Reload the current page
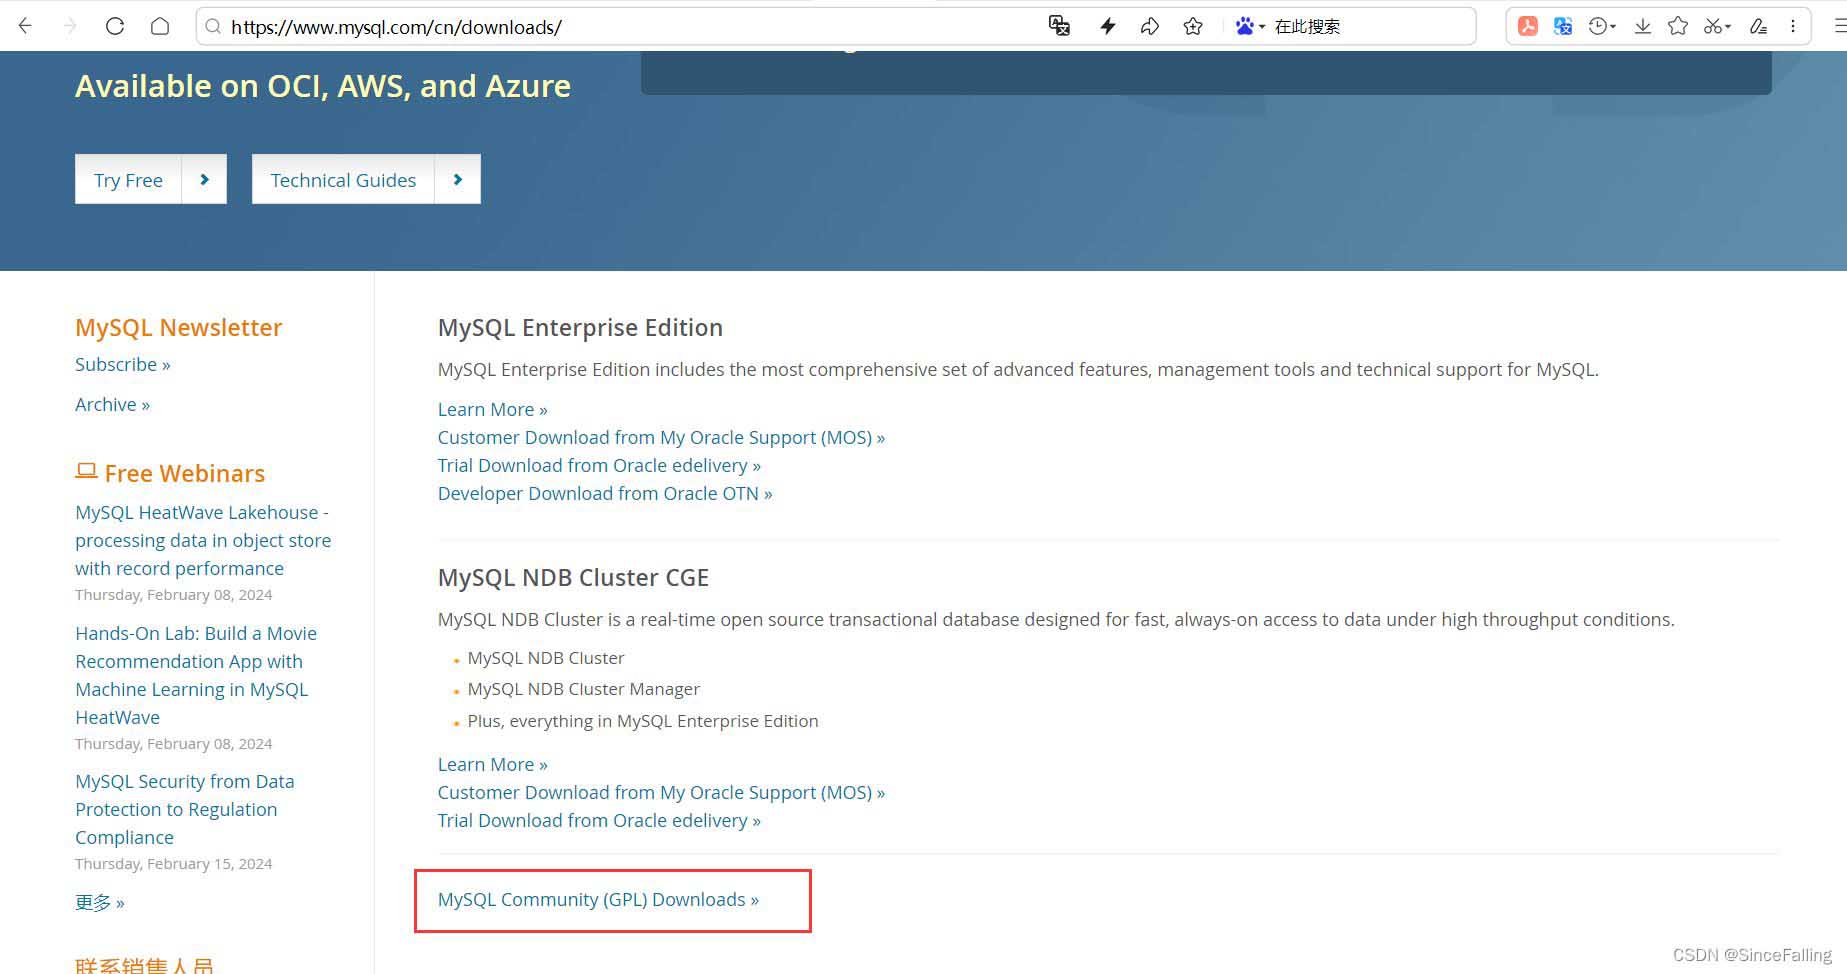Viewport: 1847px width, 974px height. click(115, 26)
